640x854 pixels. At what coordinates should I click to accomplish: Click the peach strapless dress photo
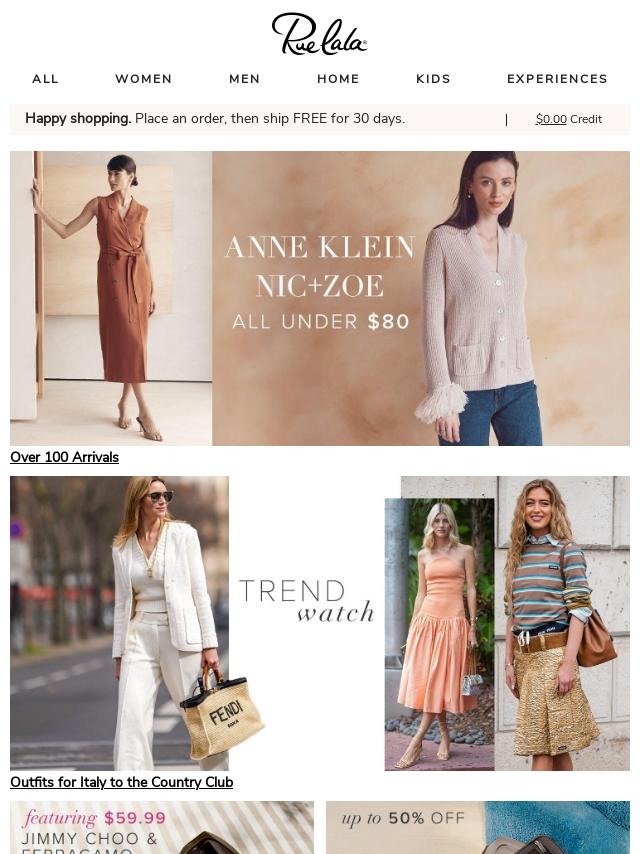(x=440, y=634)
